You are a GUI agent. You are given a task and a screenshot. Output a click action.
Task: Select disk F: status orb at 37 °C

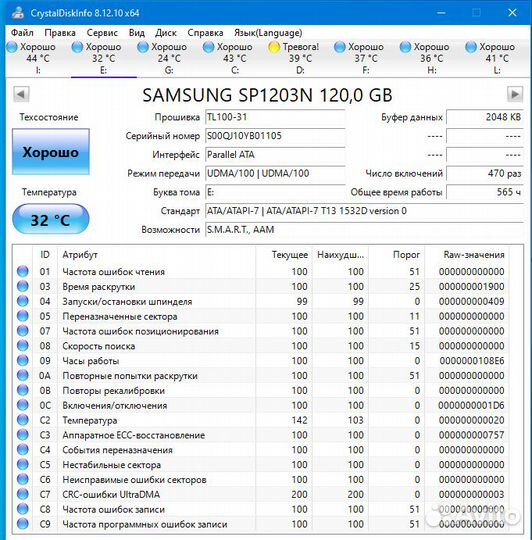click(340, 47)
